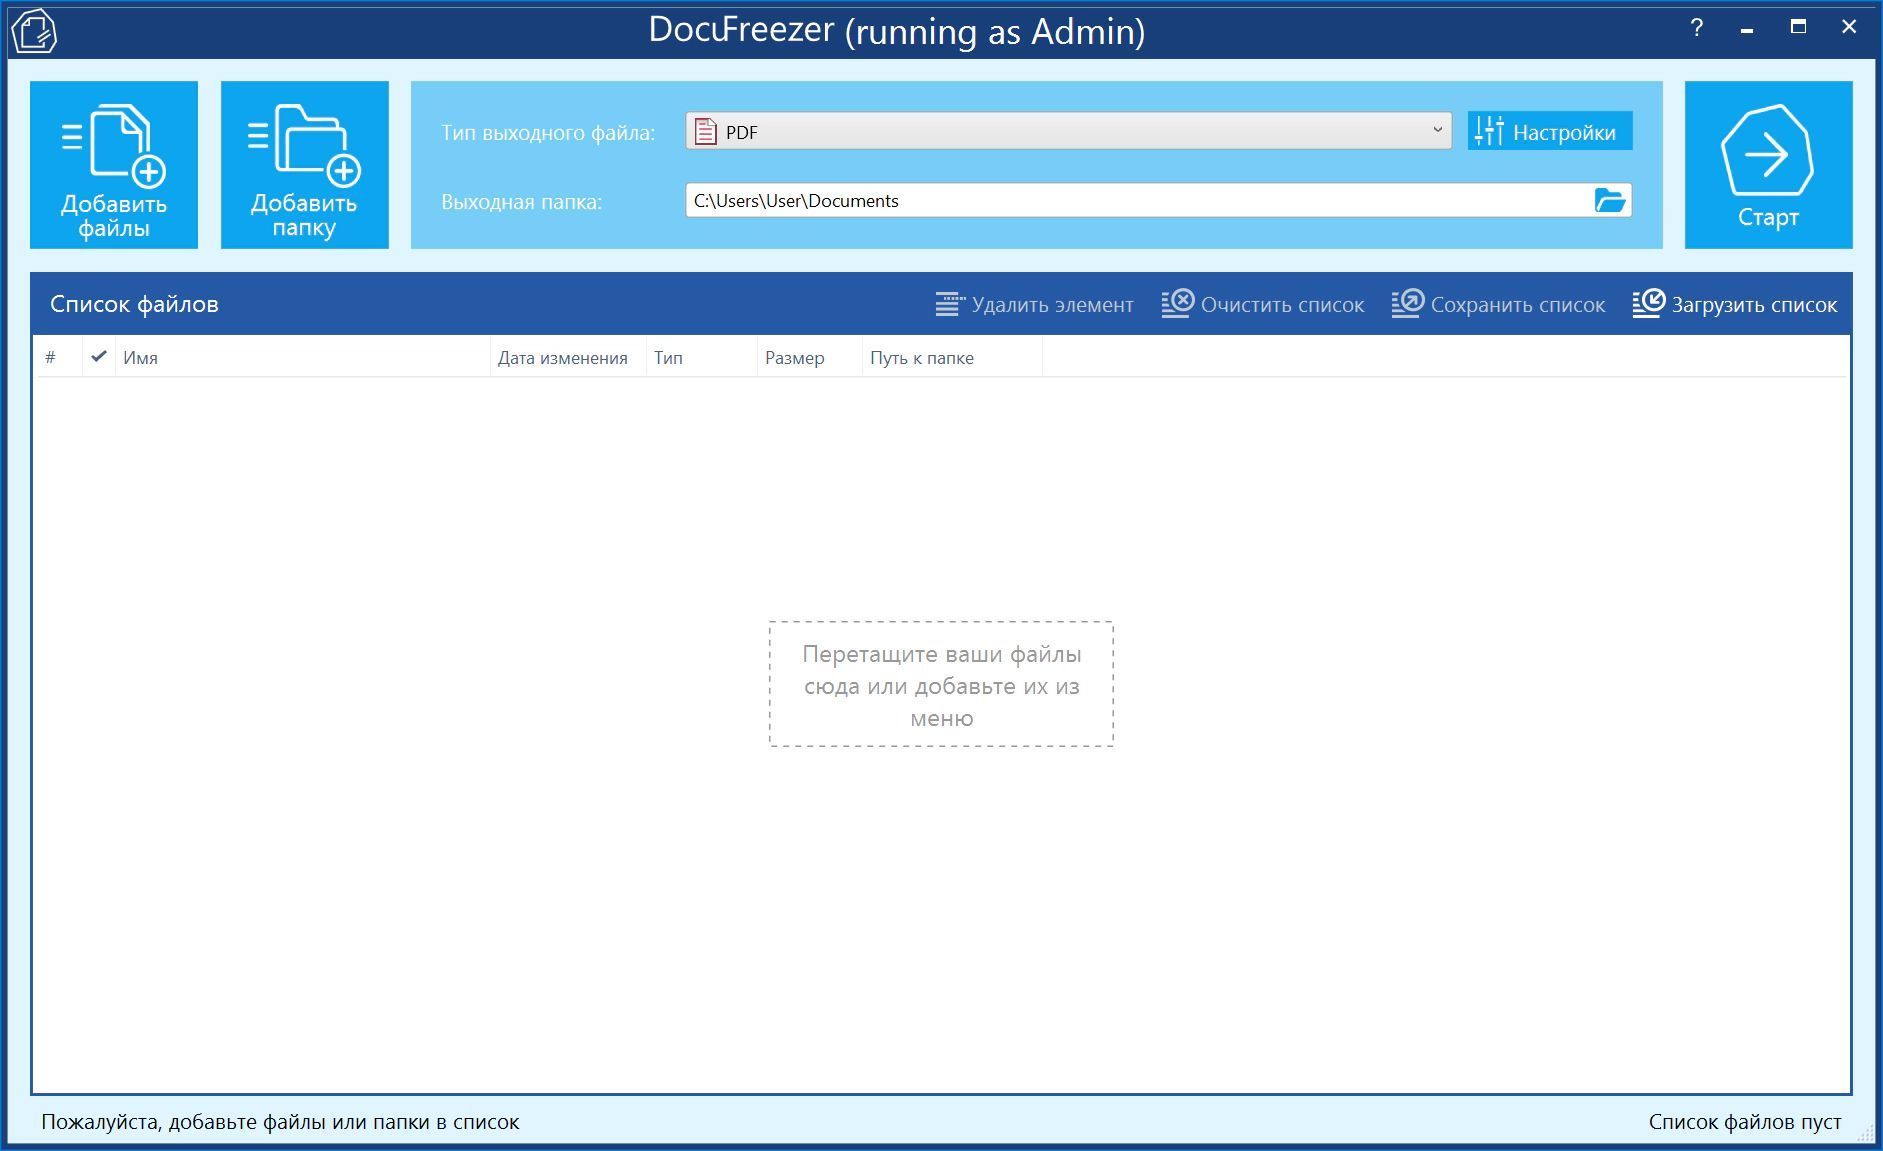Click the Список файлов panel title
This screenshot has height=1151, width=1883.
134,304
